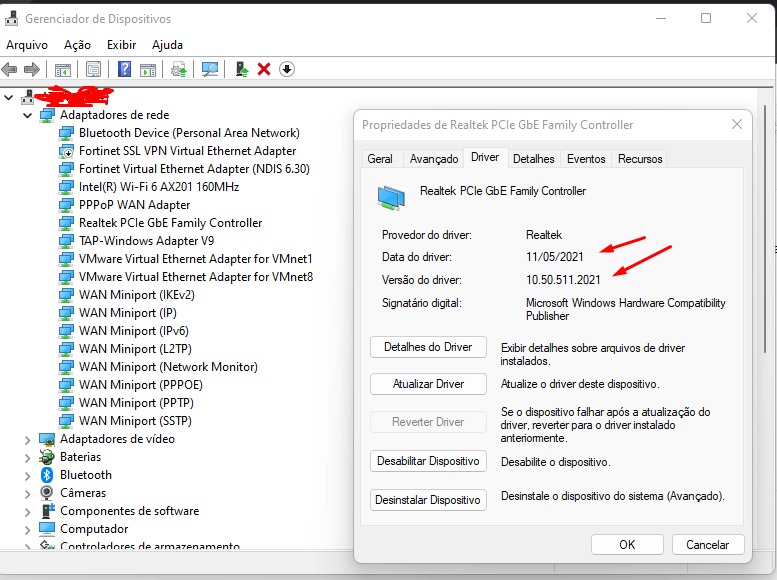This screenshot has width=777, height=580.
Task: Expand the Adaptadores de vídeo node
Action: (27, 439)
